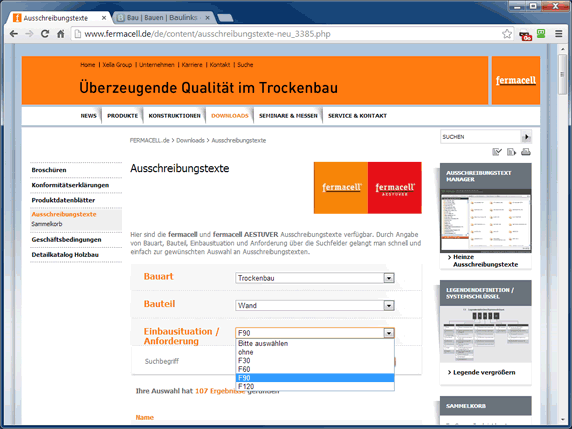The height and width of the screenshot is (429, 572).
Task: Click the Home link in the header
Action: 88,65
